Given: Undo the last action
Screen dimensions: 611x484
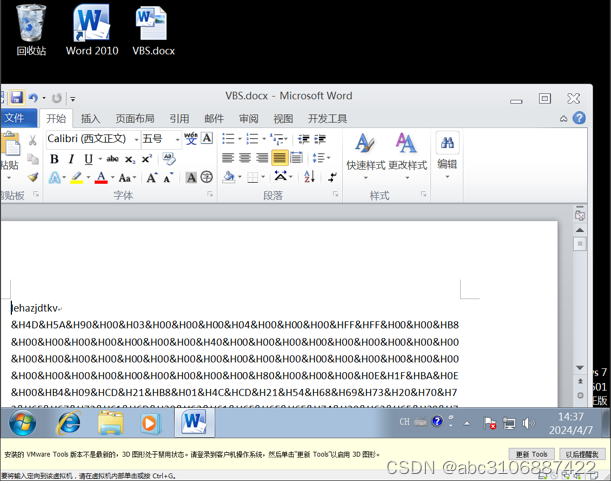Looking at the screenshot, I should click(x=33, y=98).
